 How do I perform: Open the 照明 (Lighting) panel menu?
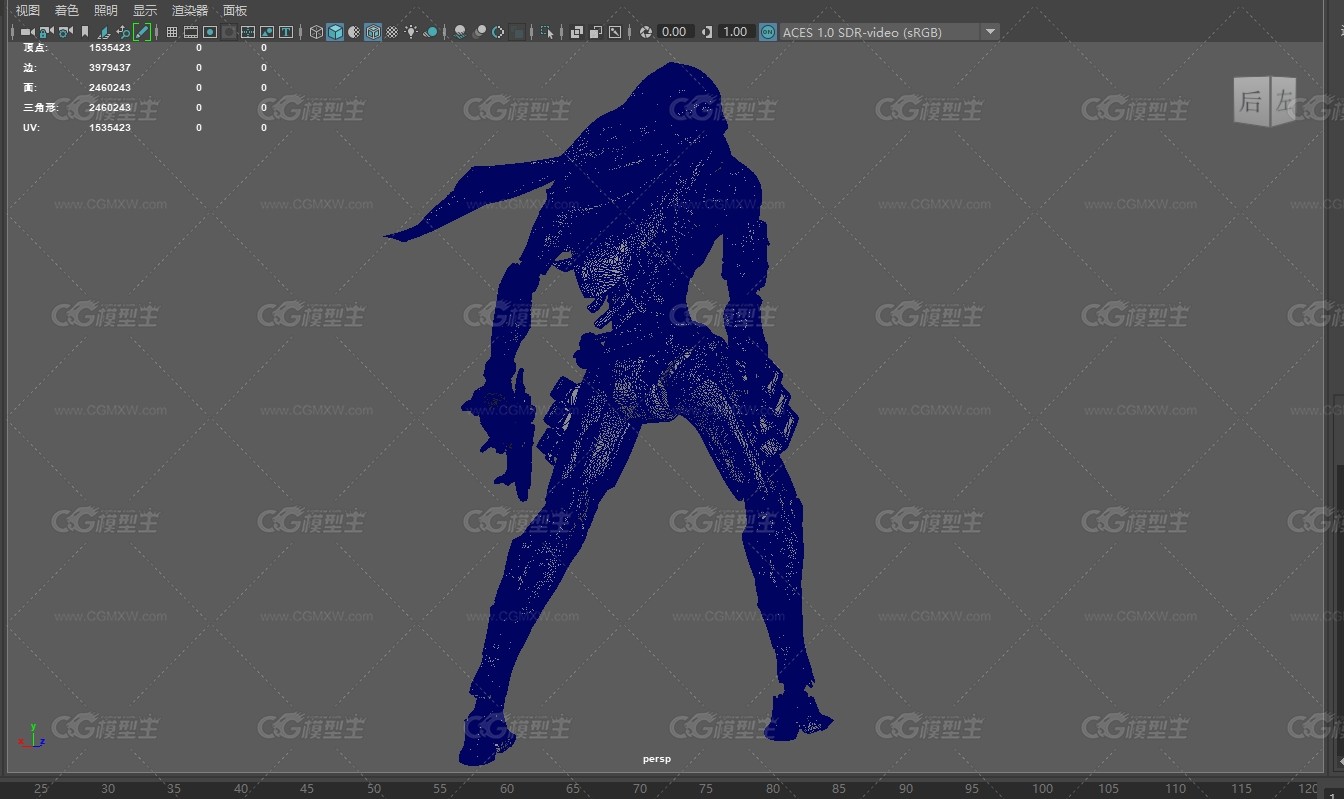(x=105, y=10)
